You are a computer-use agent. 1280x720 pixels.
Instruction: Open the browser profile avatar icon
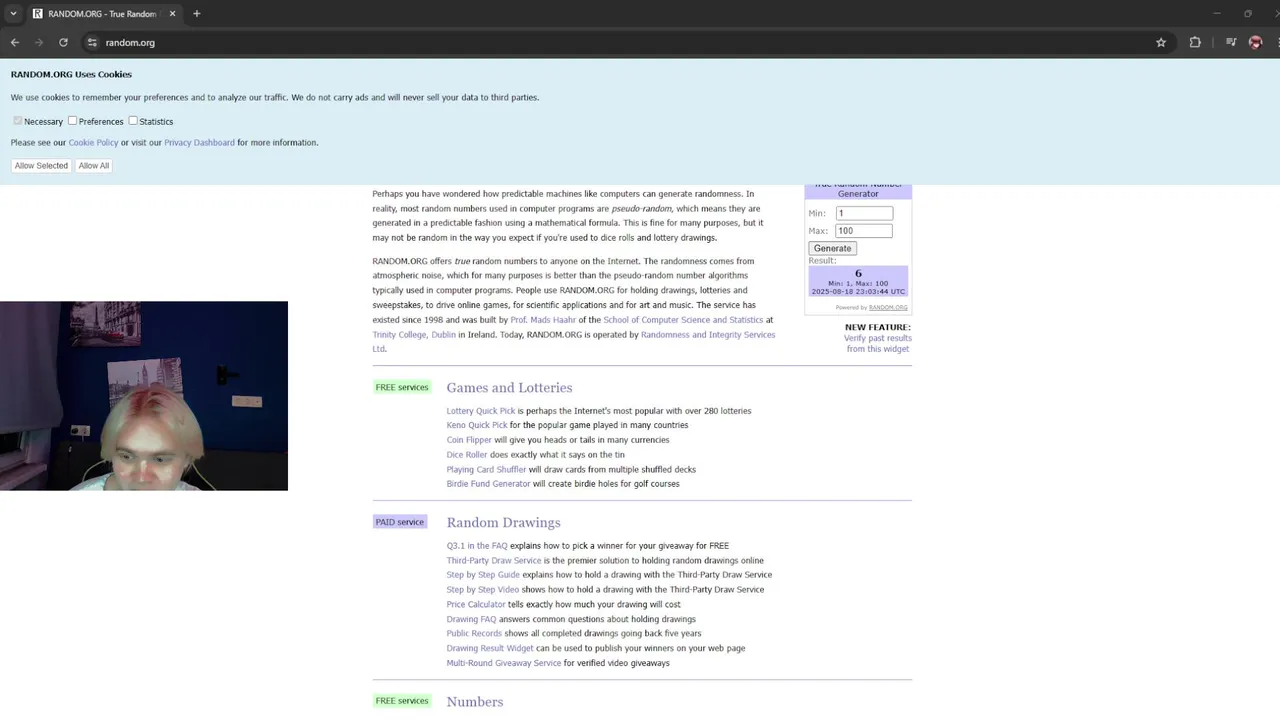point(1256,42)
